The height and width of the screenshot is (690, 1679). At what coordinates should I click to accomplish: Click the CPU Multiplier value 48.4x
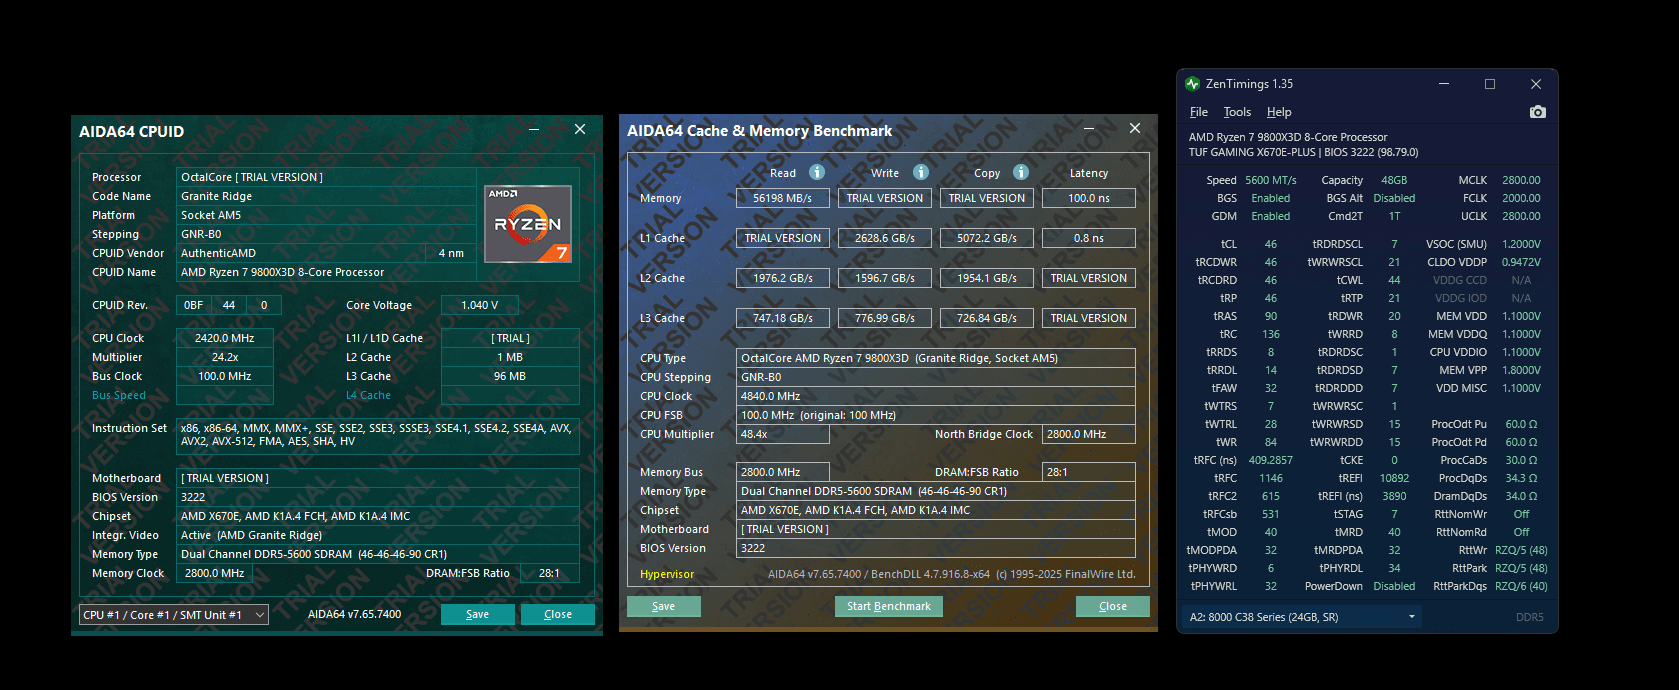click(x=783, y=434)
